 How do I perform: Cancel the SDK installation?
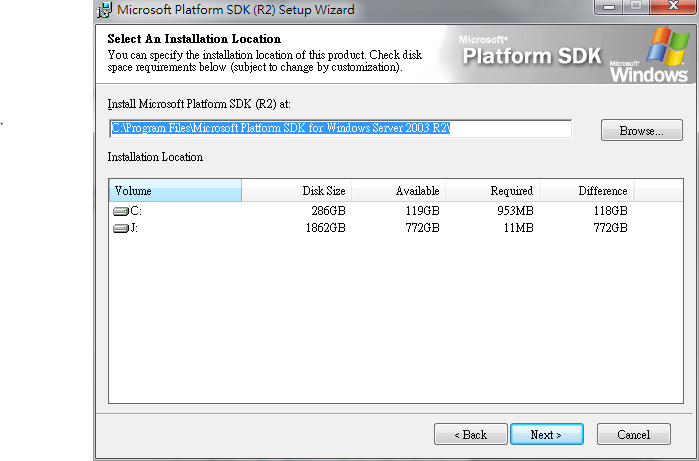(x=633, y=434)
